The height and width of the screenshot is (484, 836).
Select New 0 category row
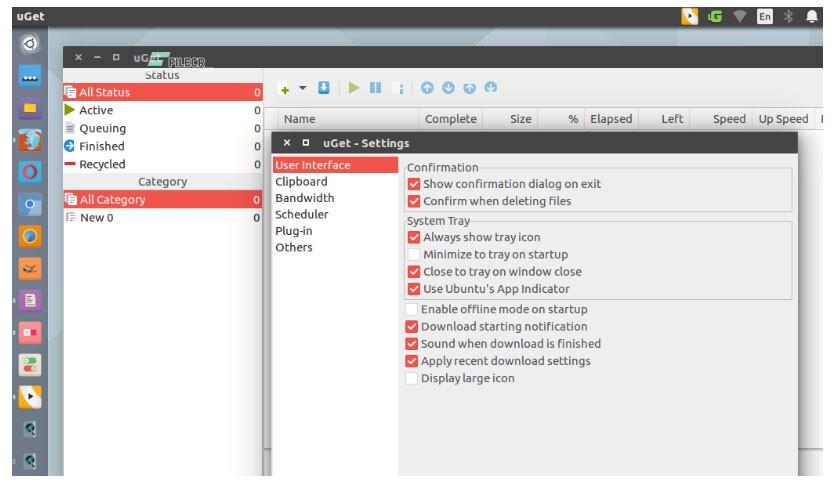(x=163, y=217)
